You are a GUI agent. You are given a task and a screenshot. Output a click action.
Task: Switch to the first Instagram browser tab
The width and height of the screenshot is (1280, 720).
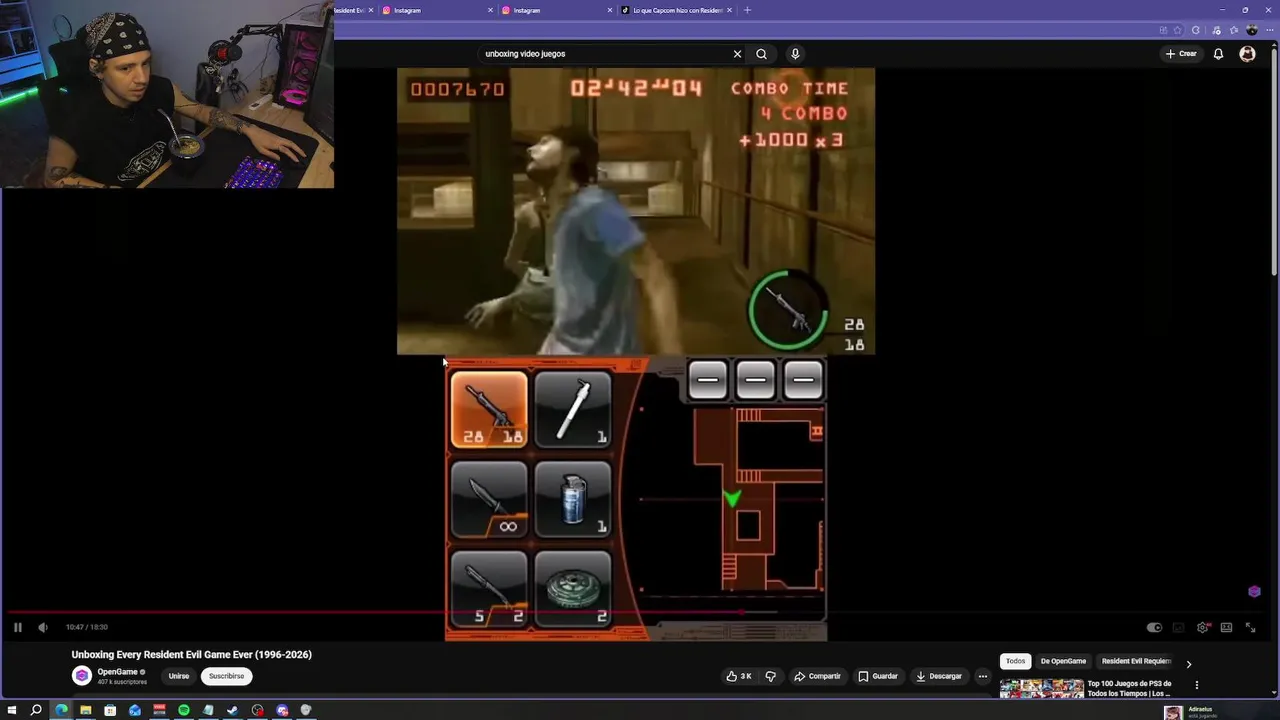435,10
